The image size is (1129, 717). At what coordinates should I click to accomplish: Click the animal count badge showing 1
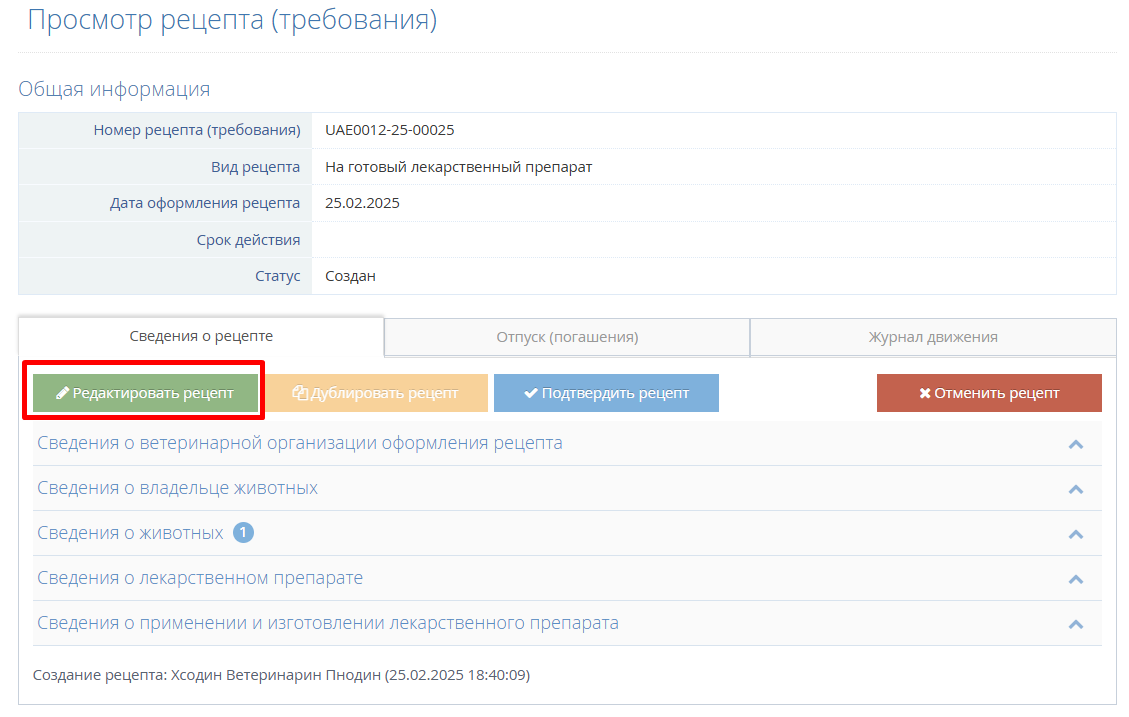coord(243,533)
